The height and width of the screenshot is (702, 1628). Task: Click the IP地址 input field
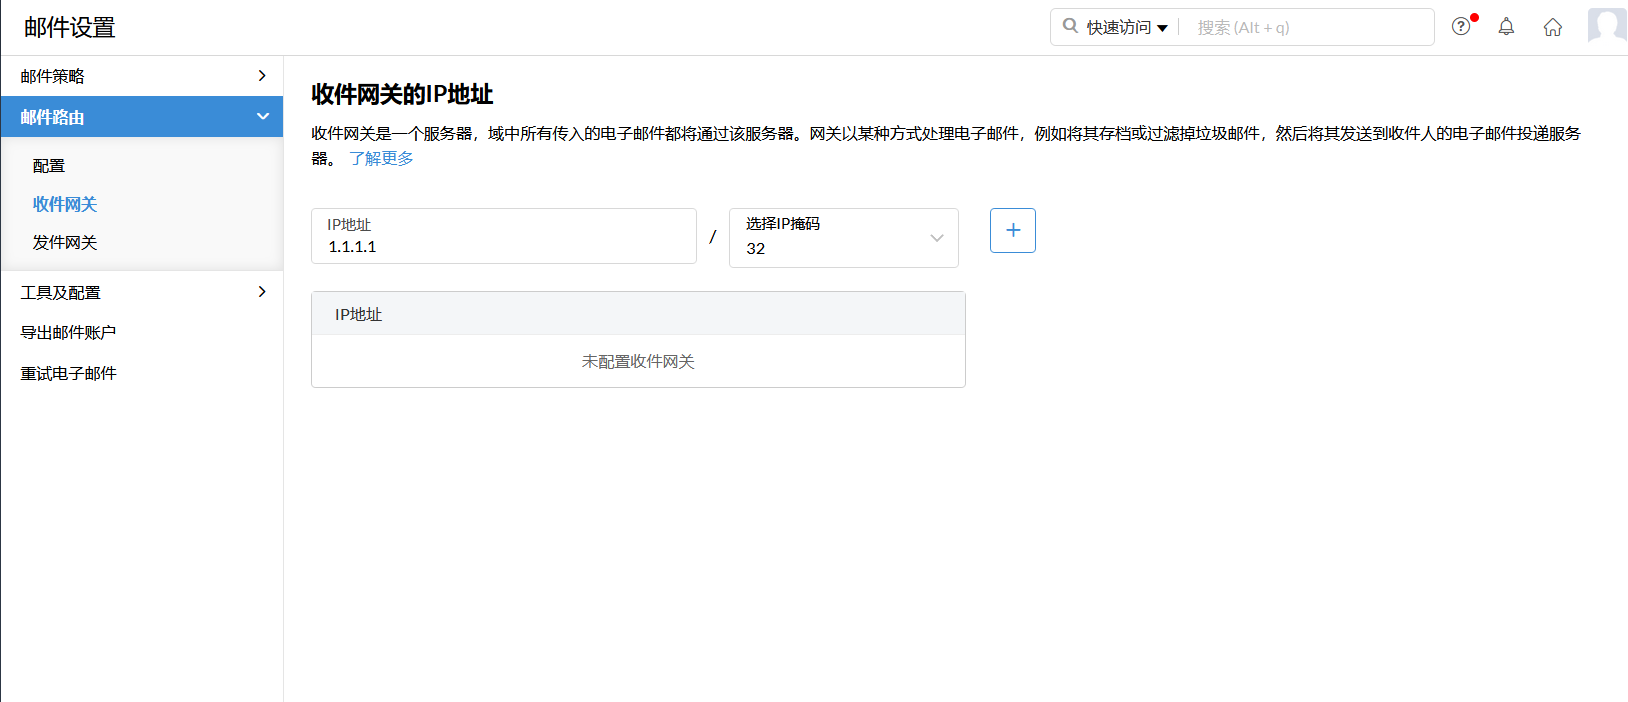503,246
